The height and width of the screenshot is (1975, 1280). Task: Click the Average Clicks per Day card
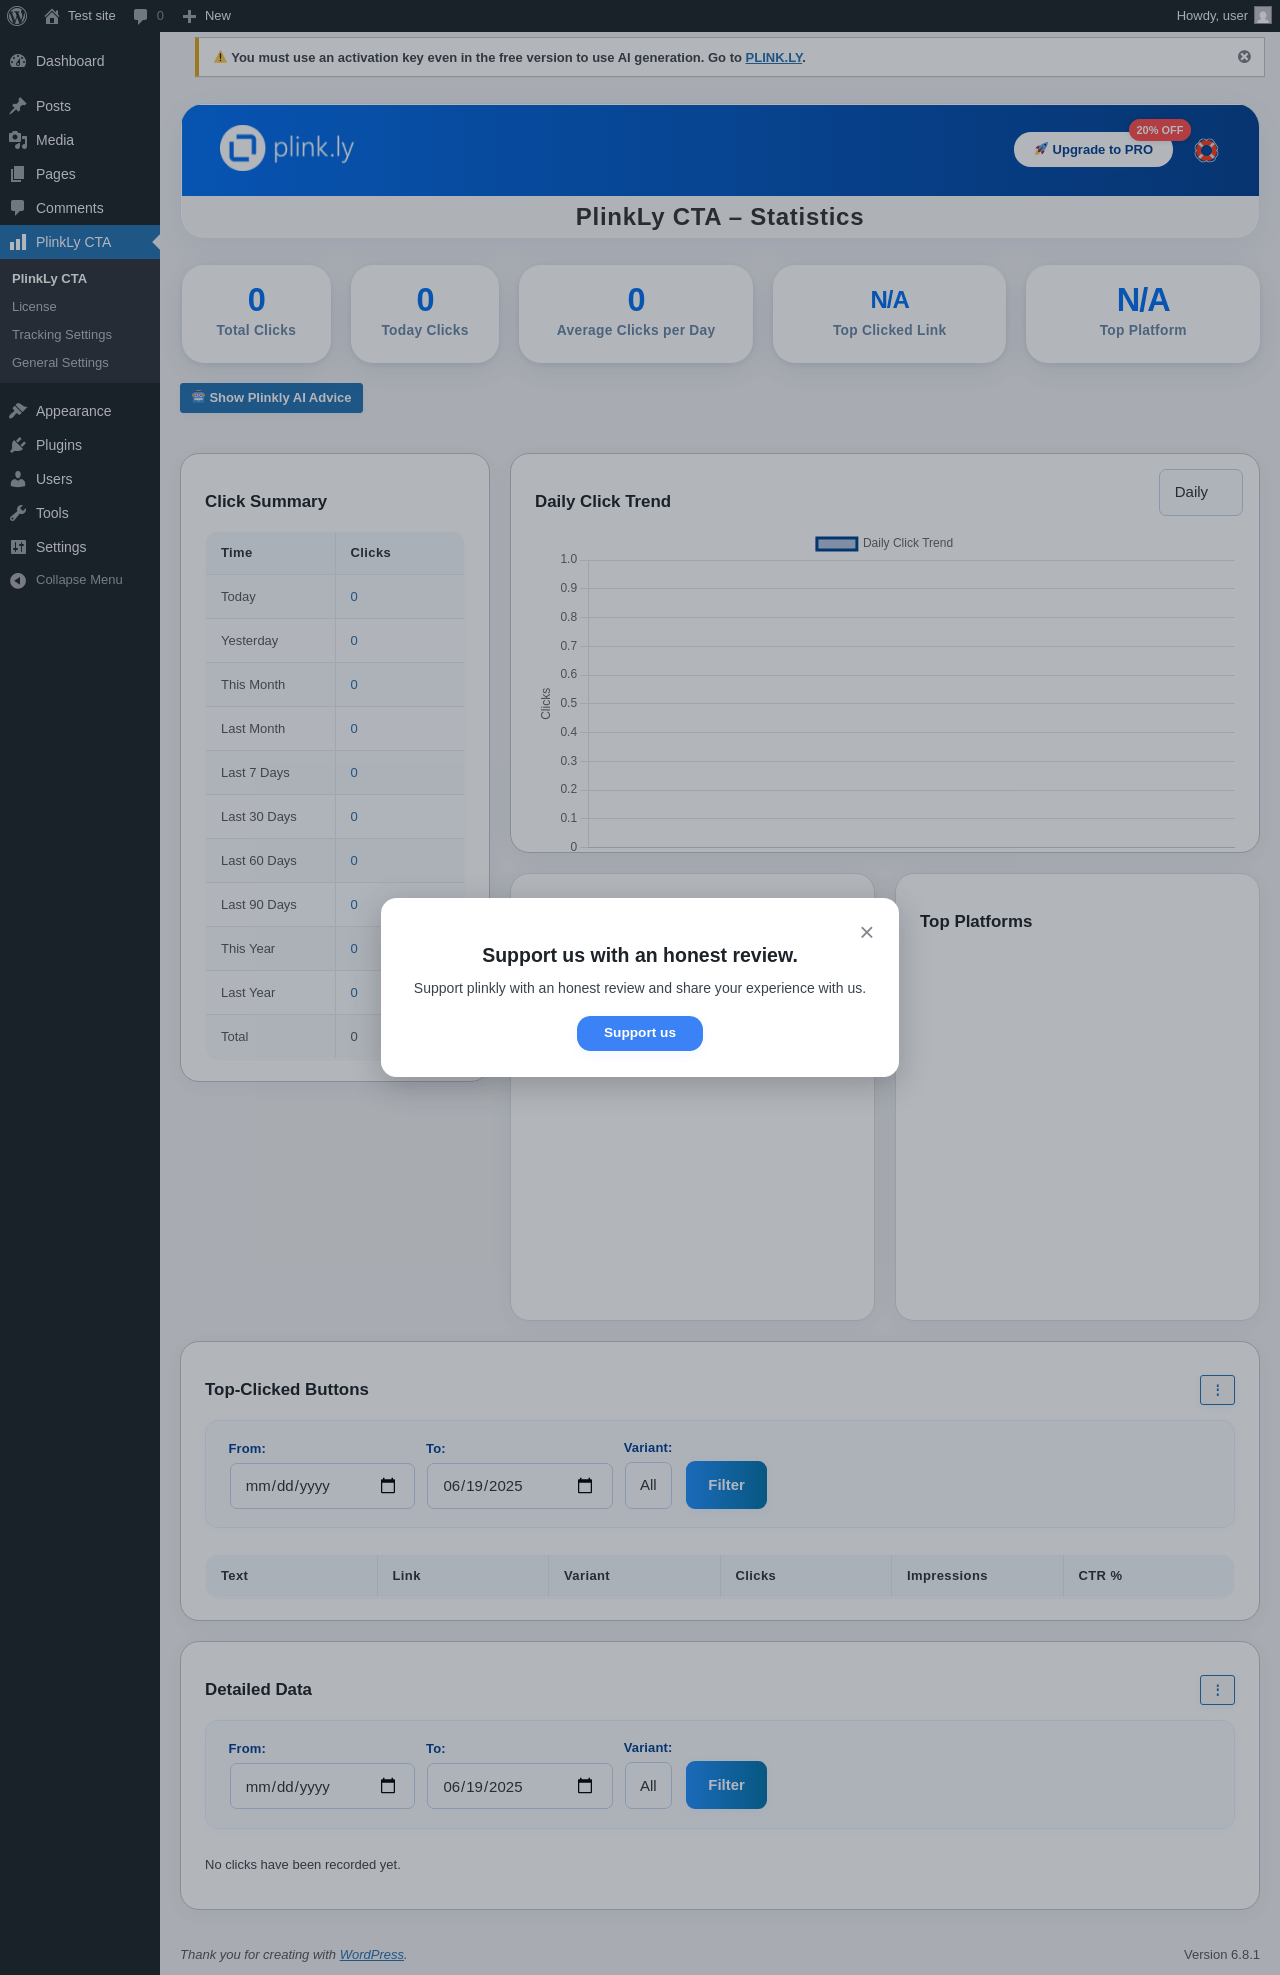click(636, 314)
